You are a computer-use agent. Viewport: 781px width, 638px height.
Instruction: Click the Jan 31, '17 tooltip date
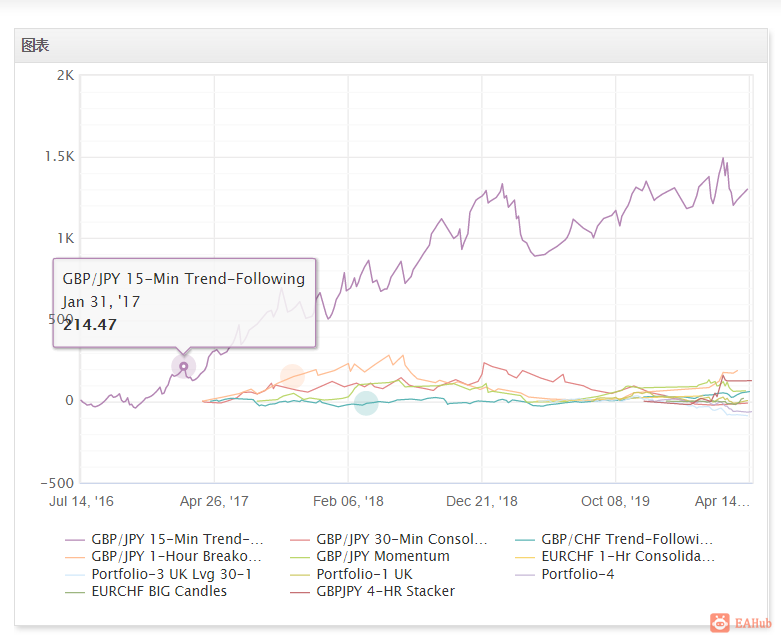[x=101, y=302]
